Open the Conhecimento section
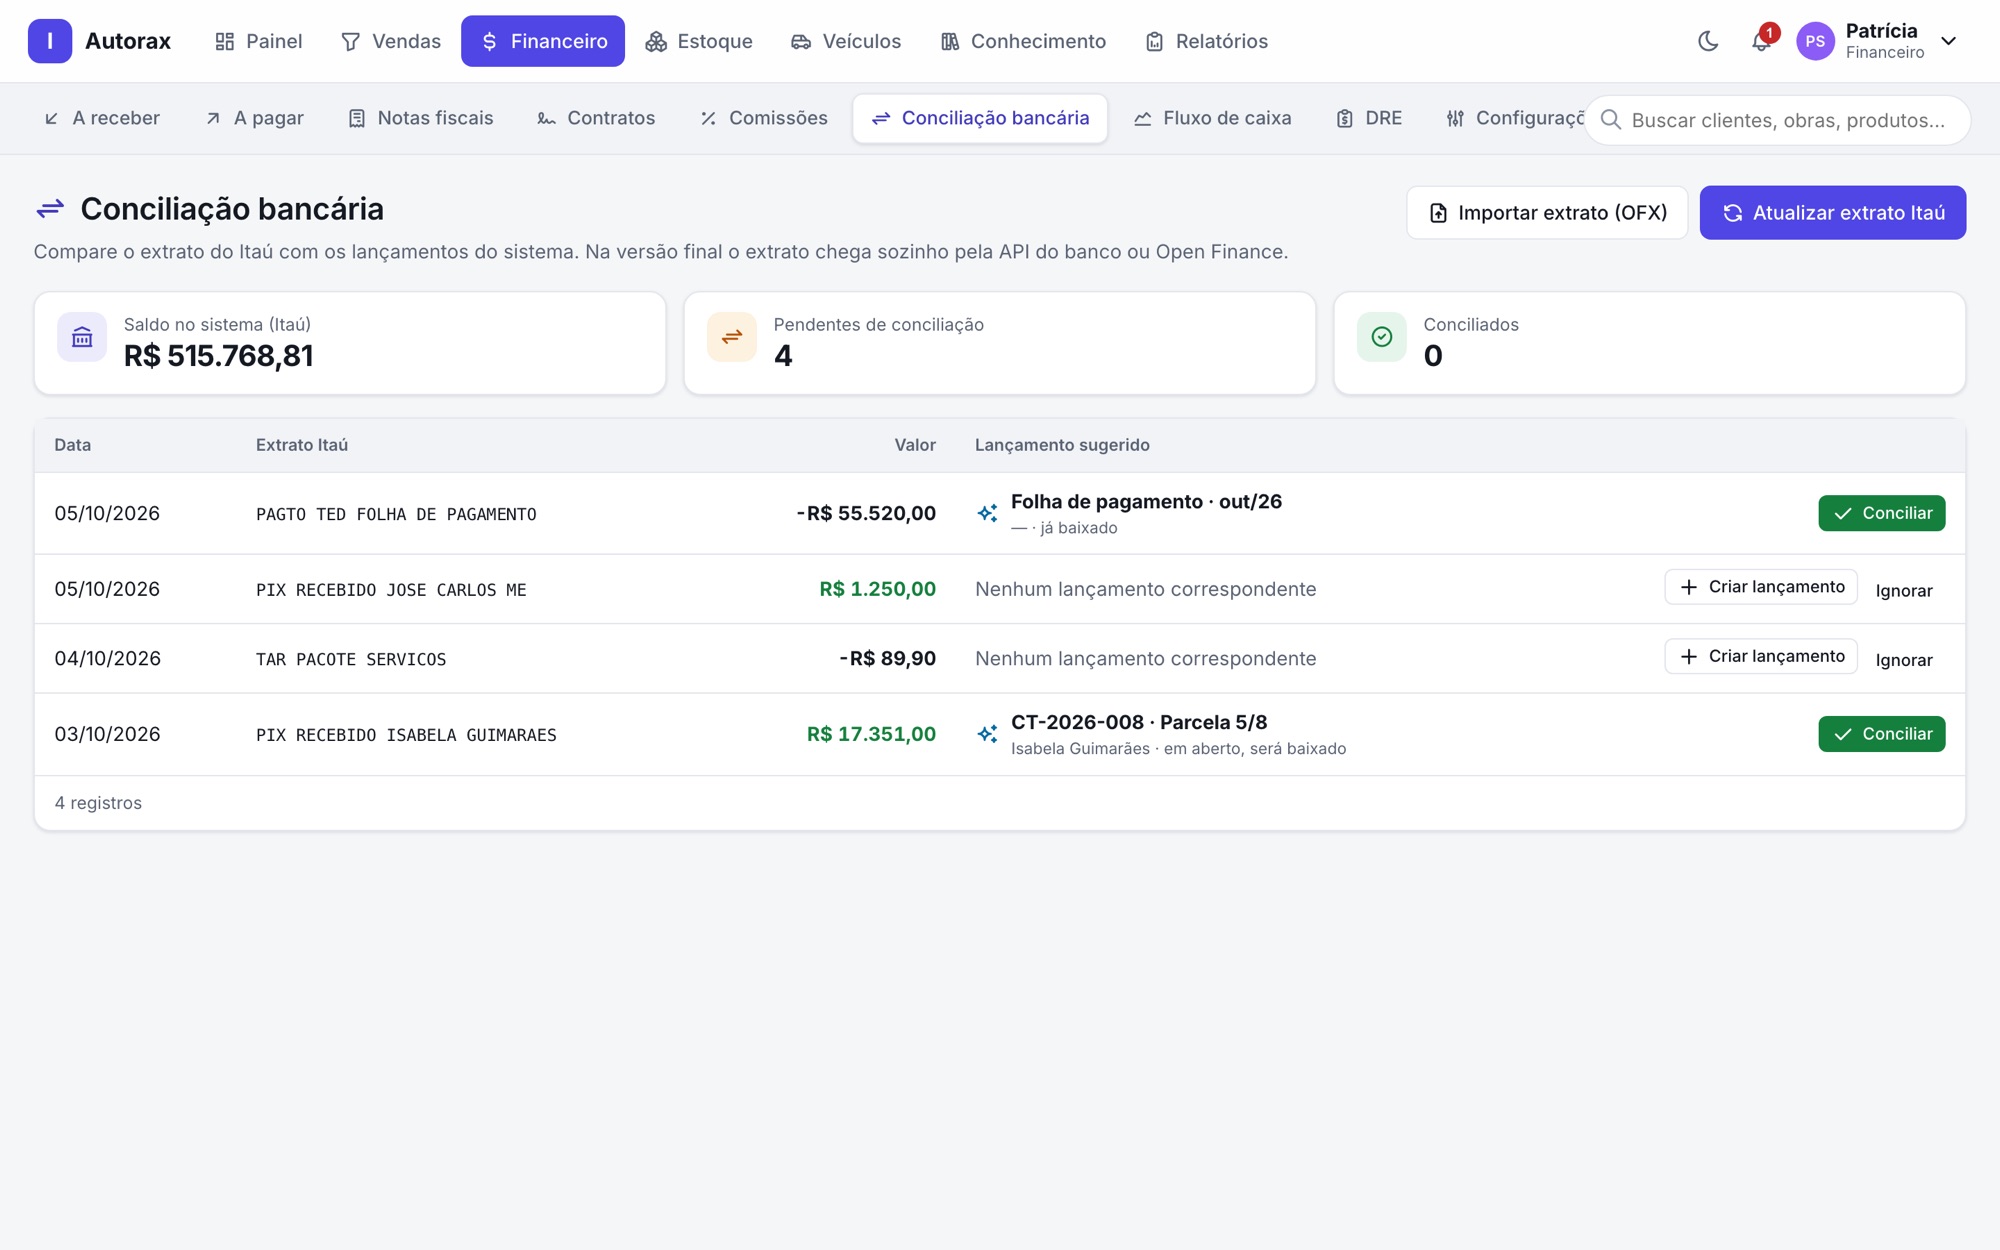The width and height of the screenshot is (2000, 1250). pos(1023,41)
